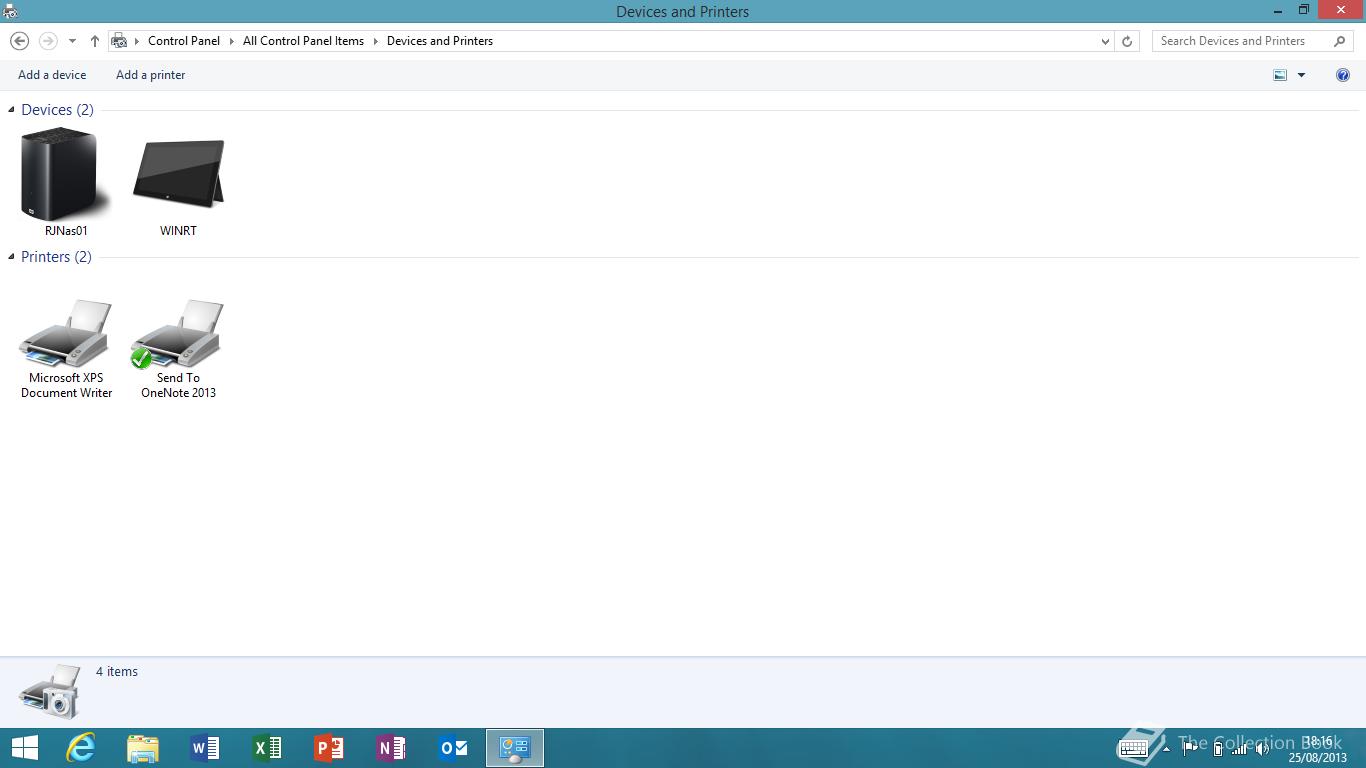Collapse the Printers (2) group
Viewport: 1366px width, 768px height.
(x=12, y=257)
